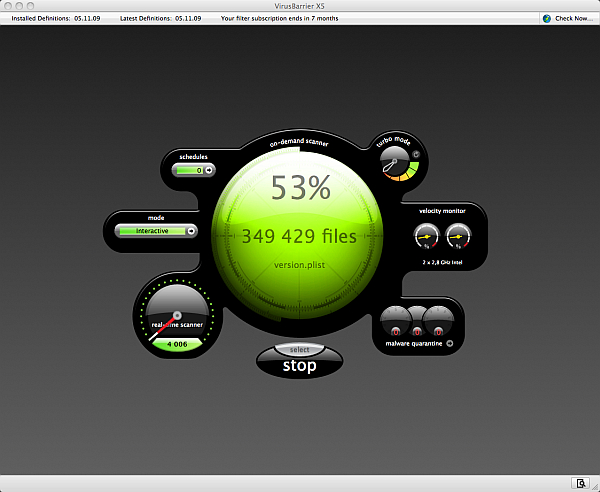Click the 53% on-demand scanner orb
The height and width of the screenshot is (492, 600).
[297, 233]
